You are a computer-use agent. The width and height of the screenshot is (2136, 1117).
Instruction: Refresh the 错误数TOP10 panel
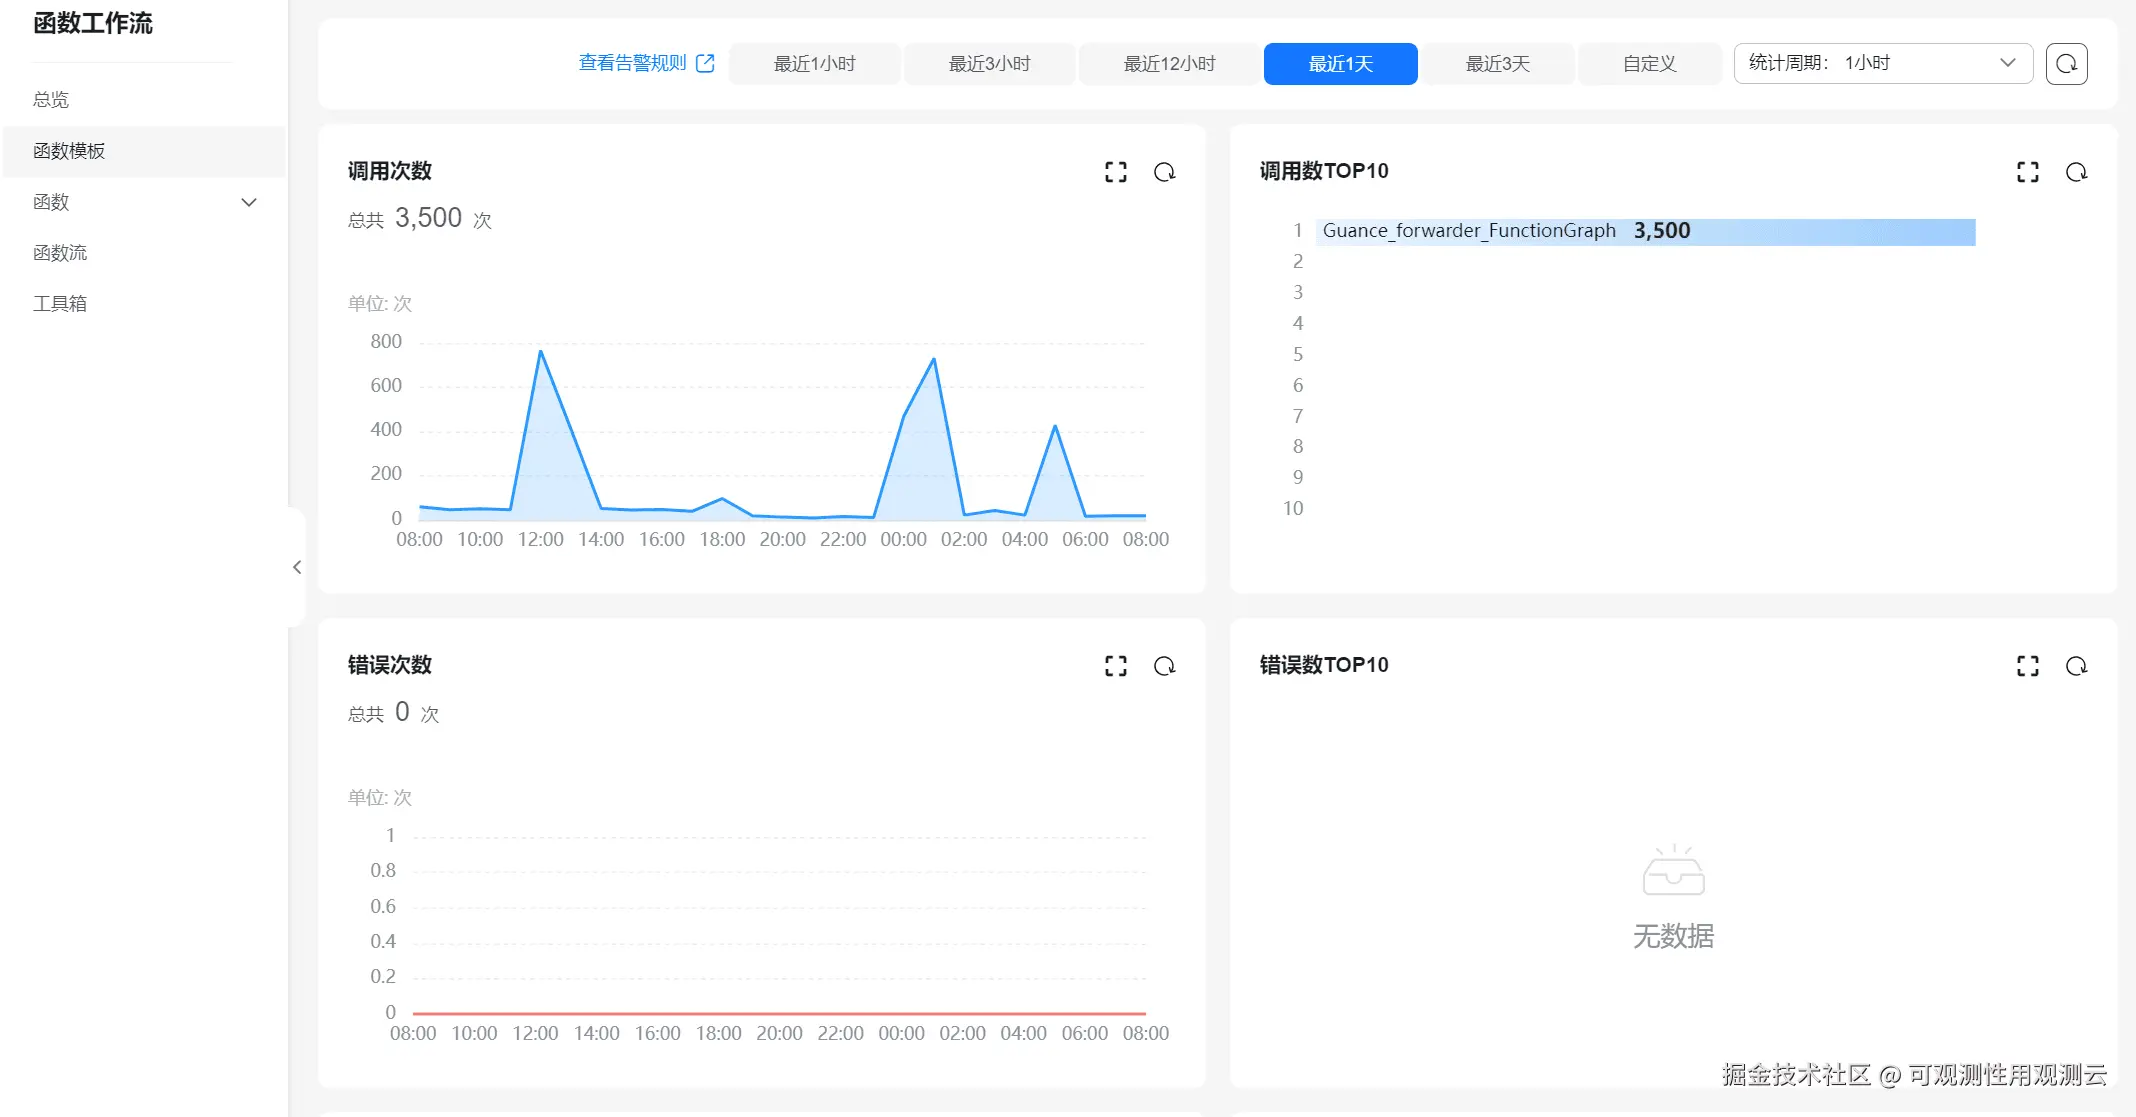[2076, 666]
